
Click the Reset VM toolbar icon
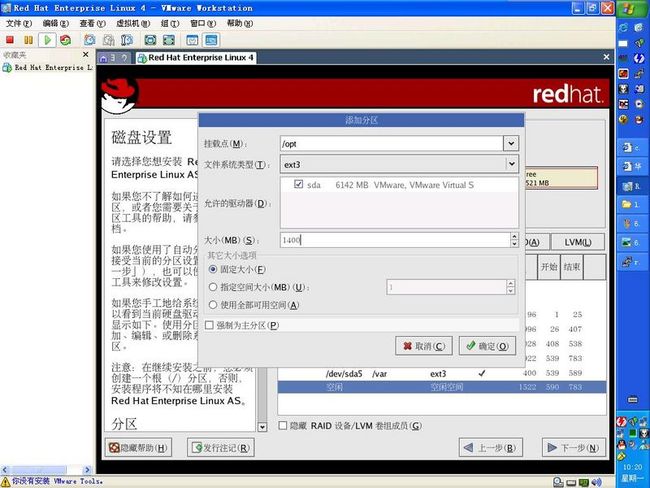[65, 40]
